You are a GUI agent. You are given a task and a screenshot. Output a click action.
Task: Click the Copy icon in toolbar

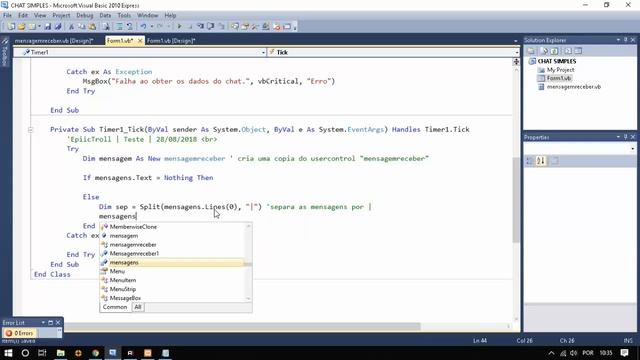click(x=82, y=27)
